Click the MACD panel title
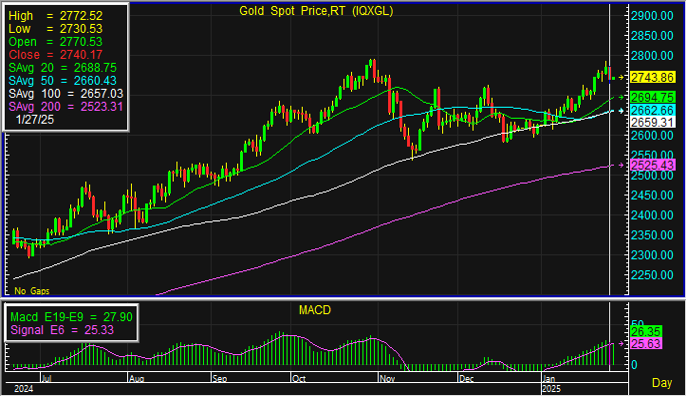Screen dimensions: 687x397 click(315, 310)
